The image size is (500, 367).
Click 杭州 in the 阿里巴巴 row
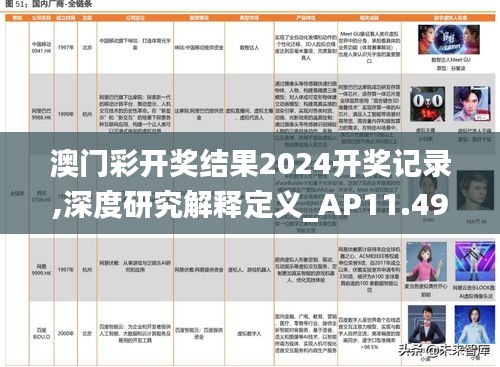click(87, 114)
